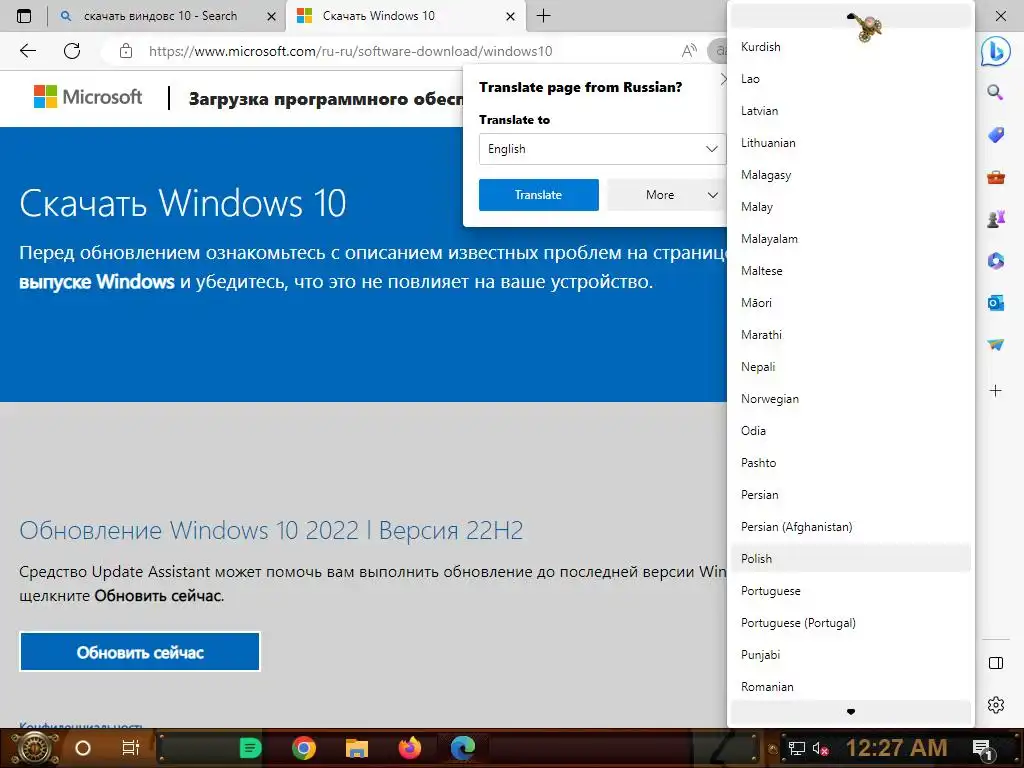Reload the page with refresh icon
The height and width of the screenshot is (768, 1024).
click(x=72, y=51)
